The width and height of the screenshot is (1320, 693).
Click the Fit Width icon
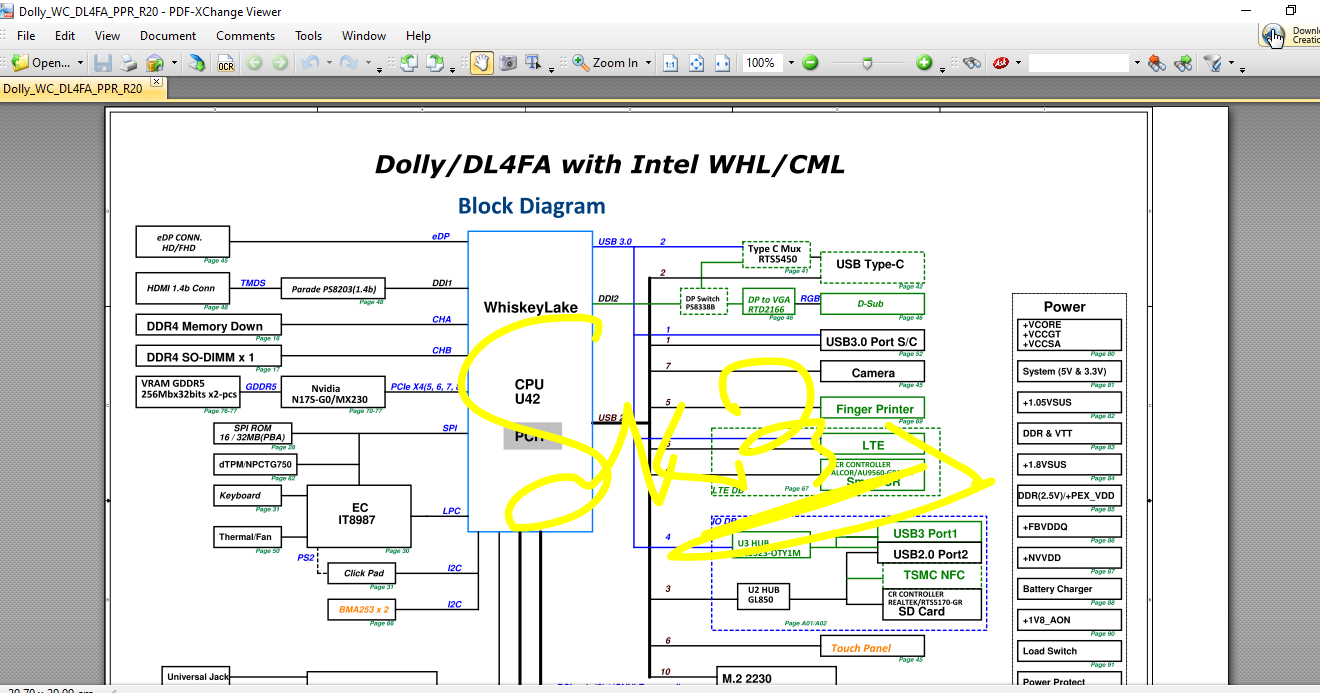[x=723, y=62]
